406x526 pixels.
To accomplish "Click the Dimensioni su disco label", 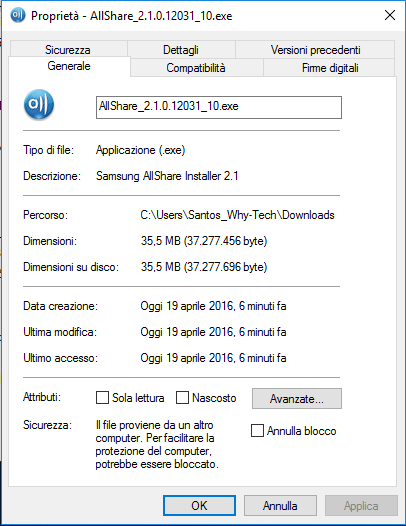I will [71, 267].
